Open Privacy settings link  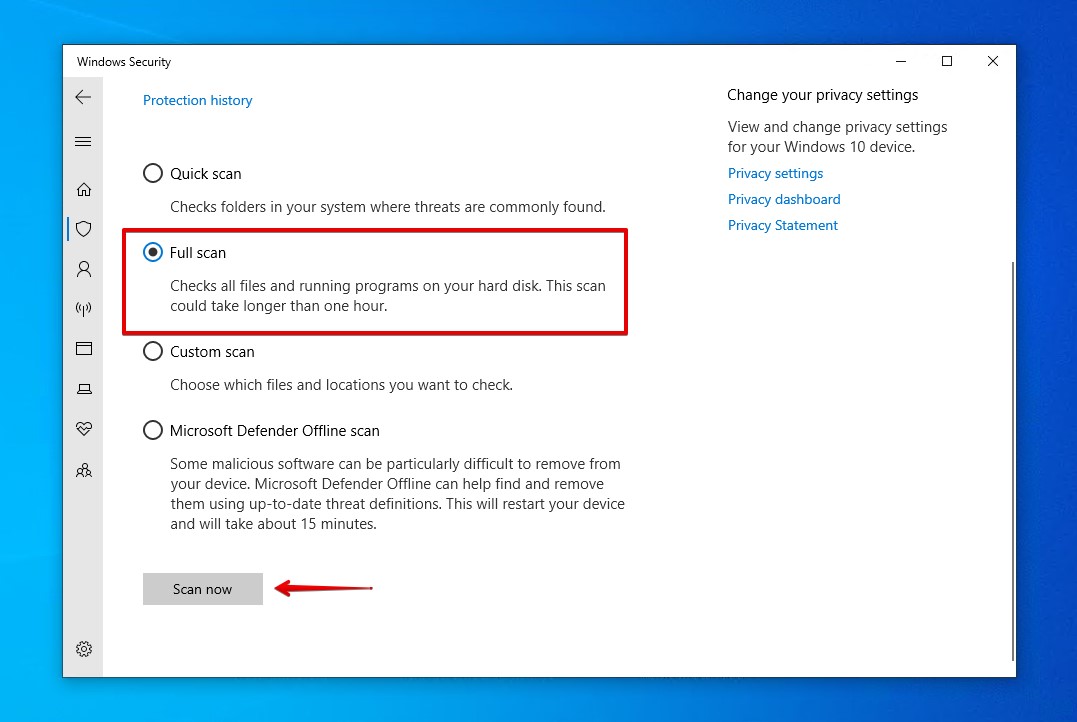click(775, 172)
